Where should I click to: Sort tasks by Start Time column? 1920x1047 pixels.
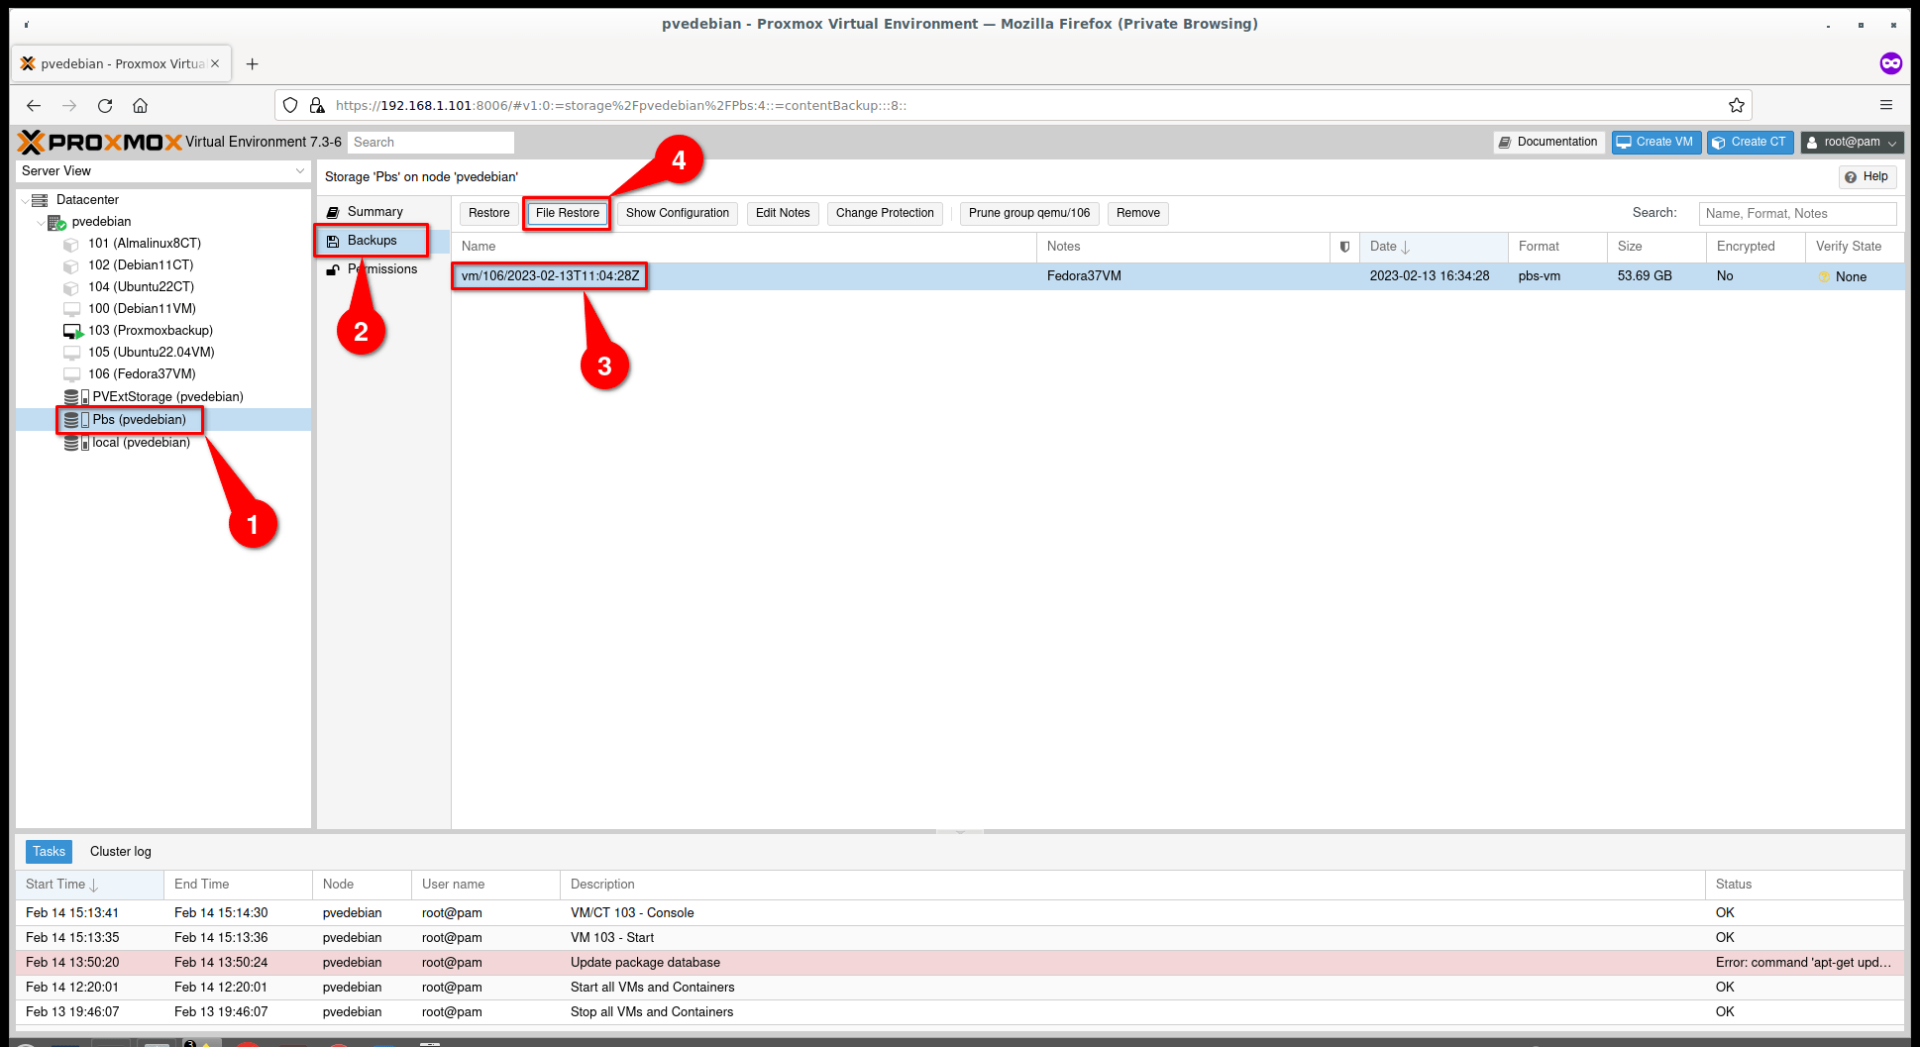[x=90, y=884]
